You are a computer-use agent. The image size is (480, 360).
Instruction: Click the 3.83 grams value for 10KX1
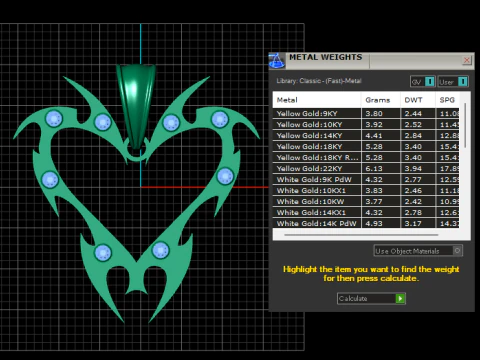[x=374, y=190]
